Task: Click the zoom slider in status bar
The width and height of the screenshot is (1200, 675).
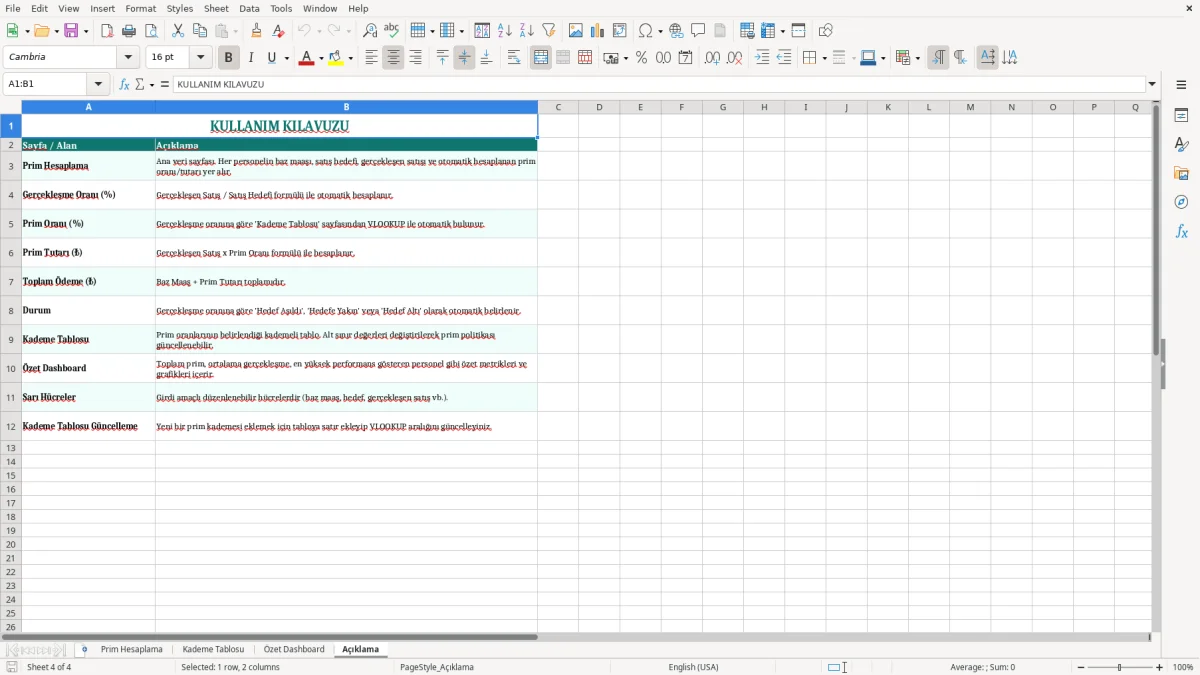Action: tap(1120, 667)
